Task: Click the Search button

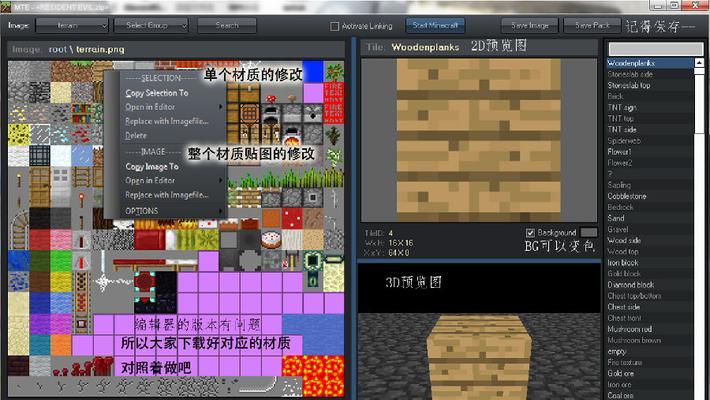Action: (x=227, y=25)
